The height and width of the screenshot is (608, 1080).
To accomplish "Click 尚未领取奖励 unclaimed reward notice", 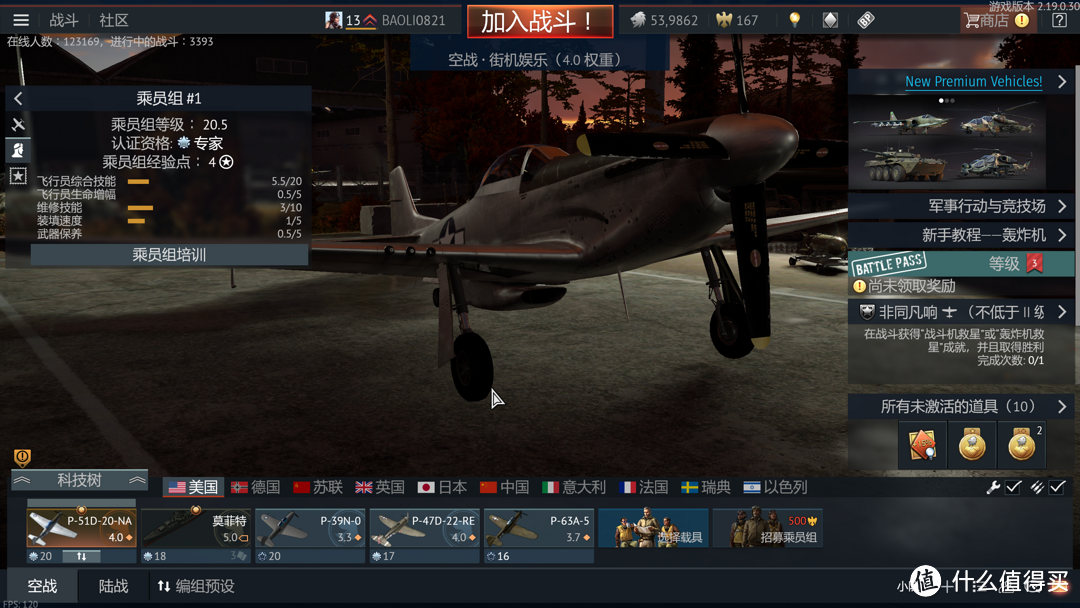I will click(x=904, y=286).
